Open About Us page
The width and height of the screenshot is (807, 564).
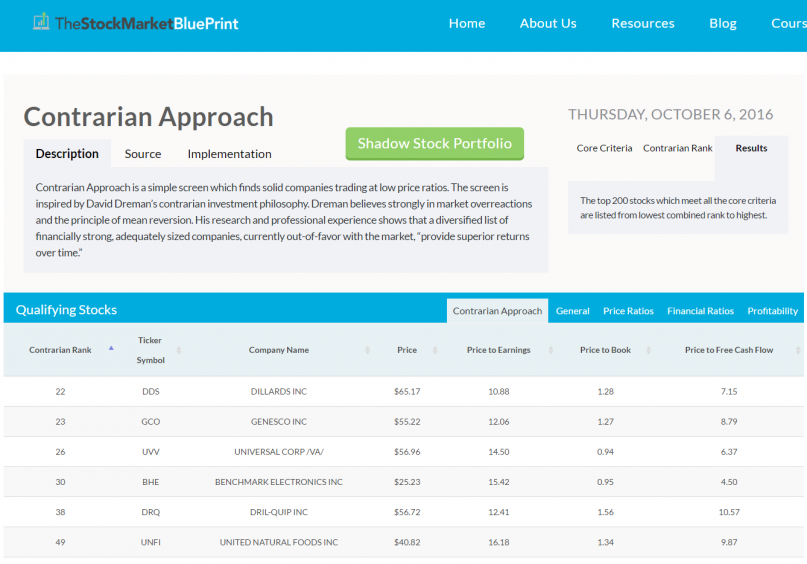coord(548,23)
